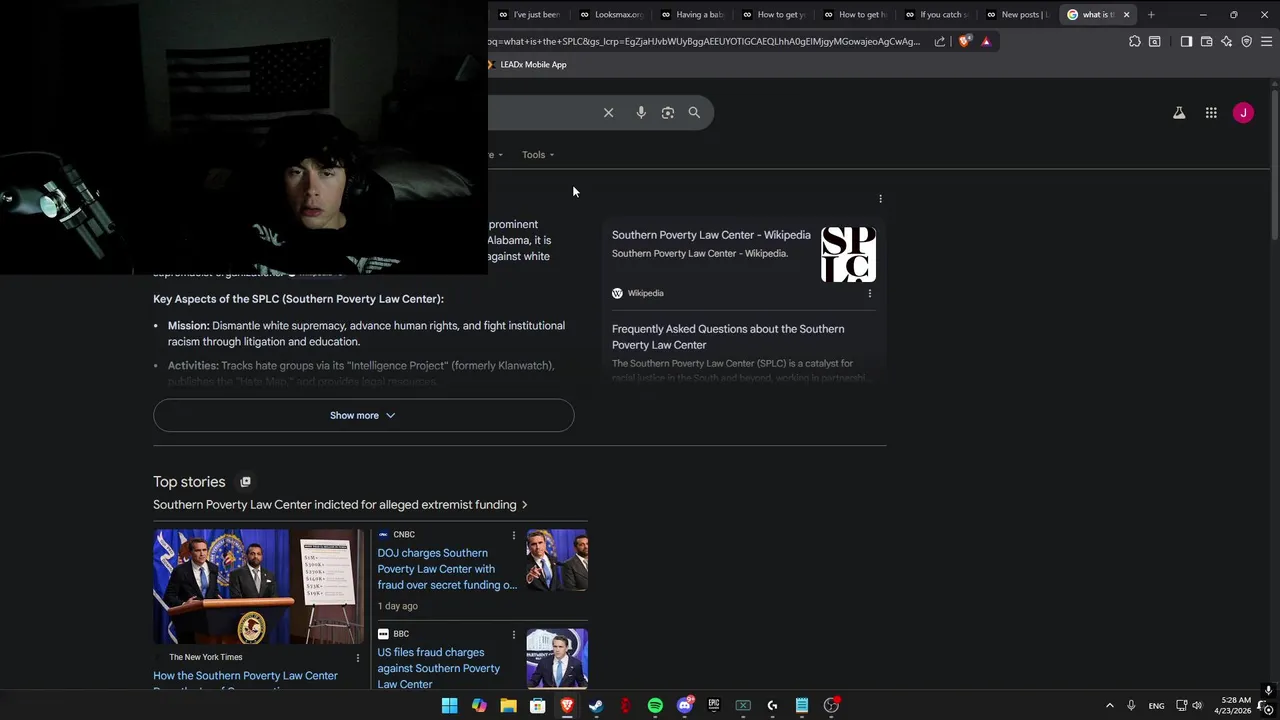Open Brave Shields lion icon
1280x720 pixels.
point(964,41)
